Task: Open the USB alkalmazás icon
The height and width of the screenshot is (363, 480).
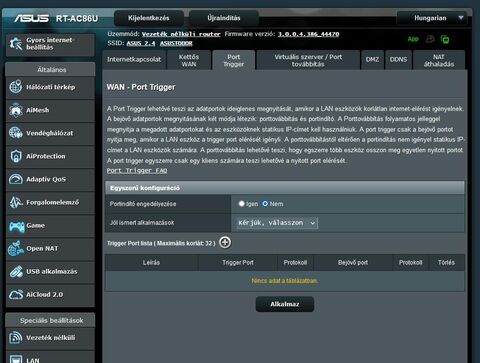Action: [x=16, y=271]
